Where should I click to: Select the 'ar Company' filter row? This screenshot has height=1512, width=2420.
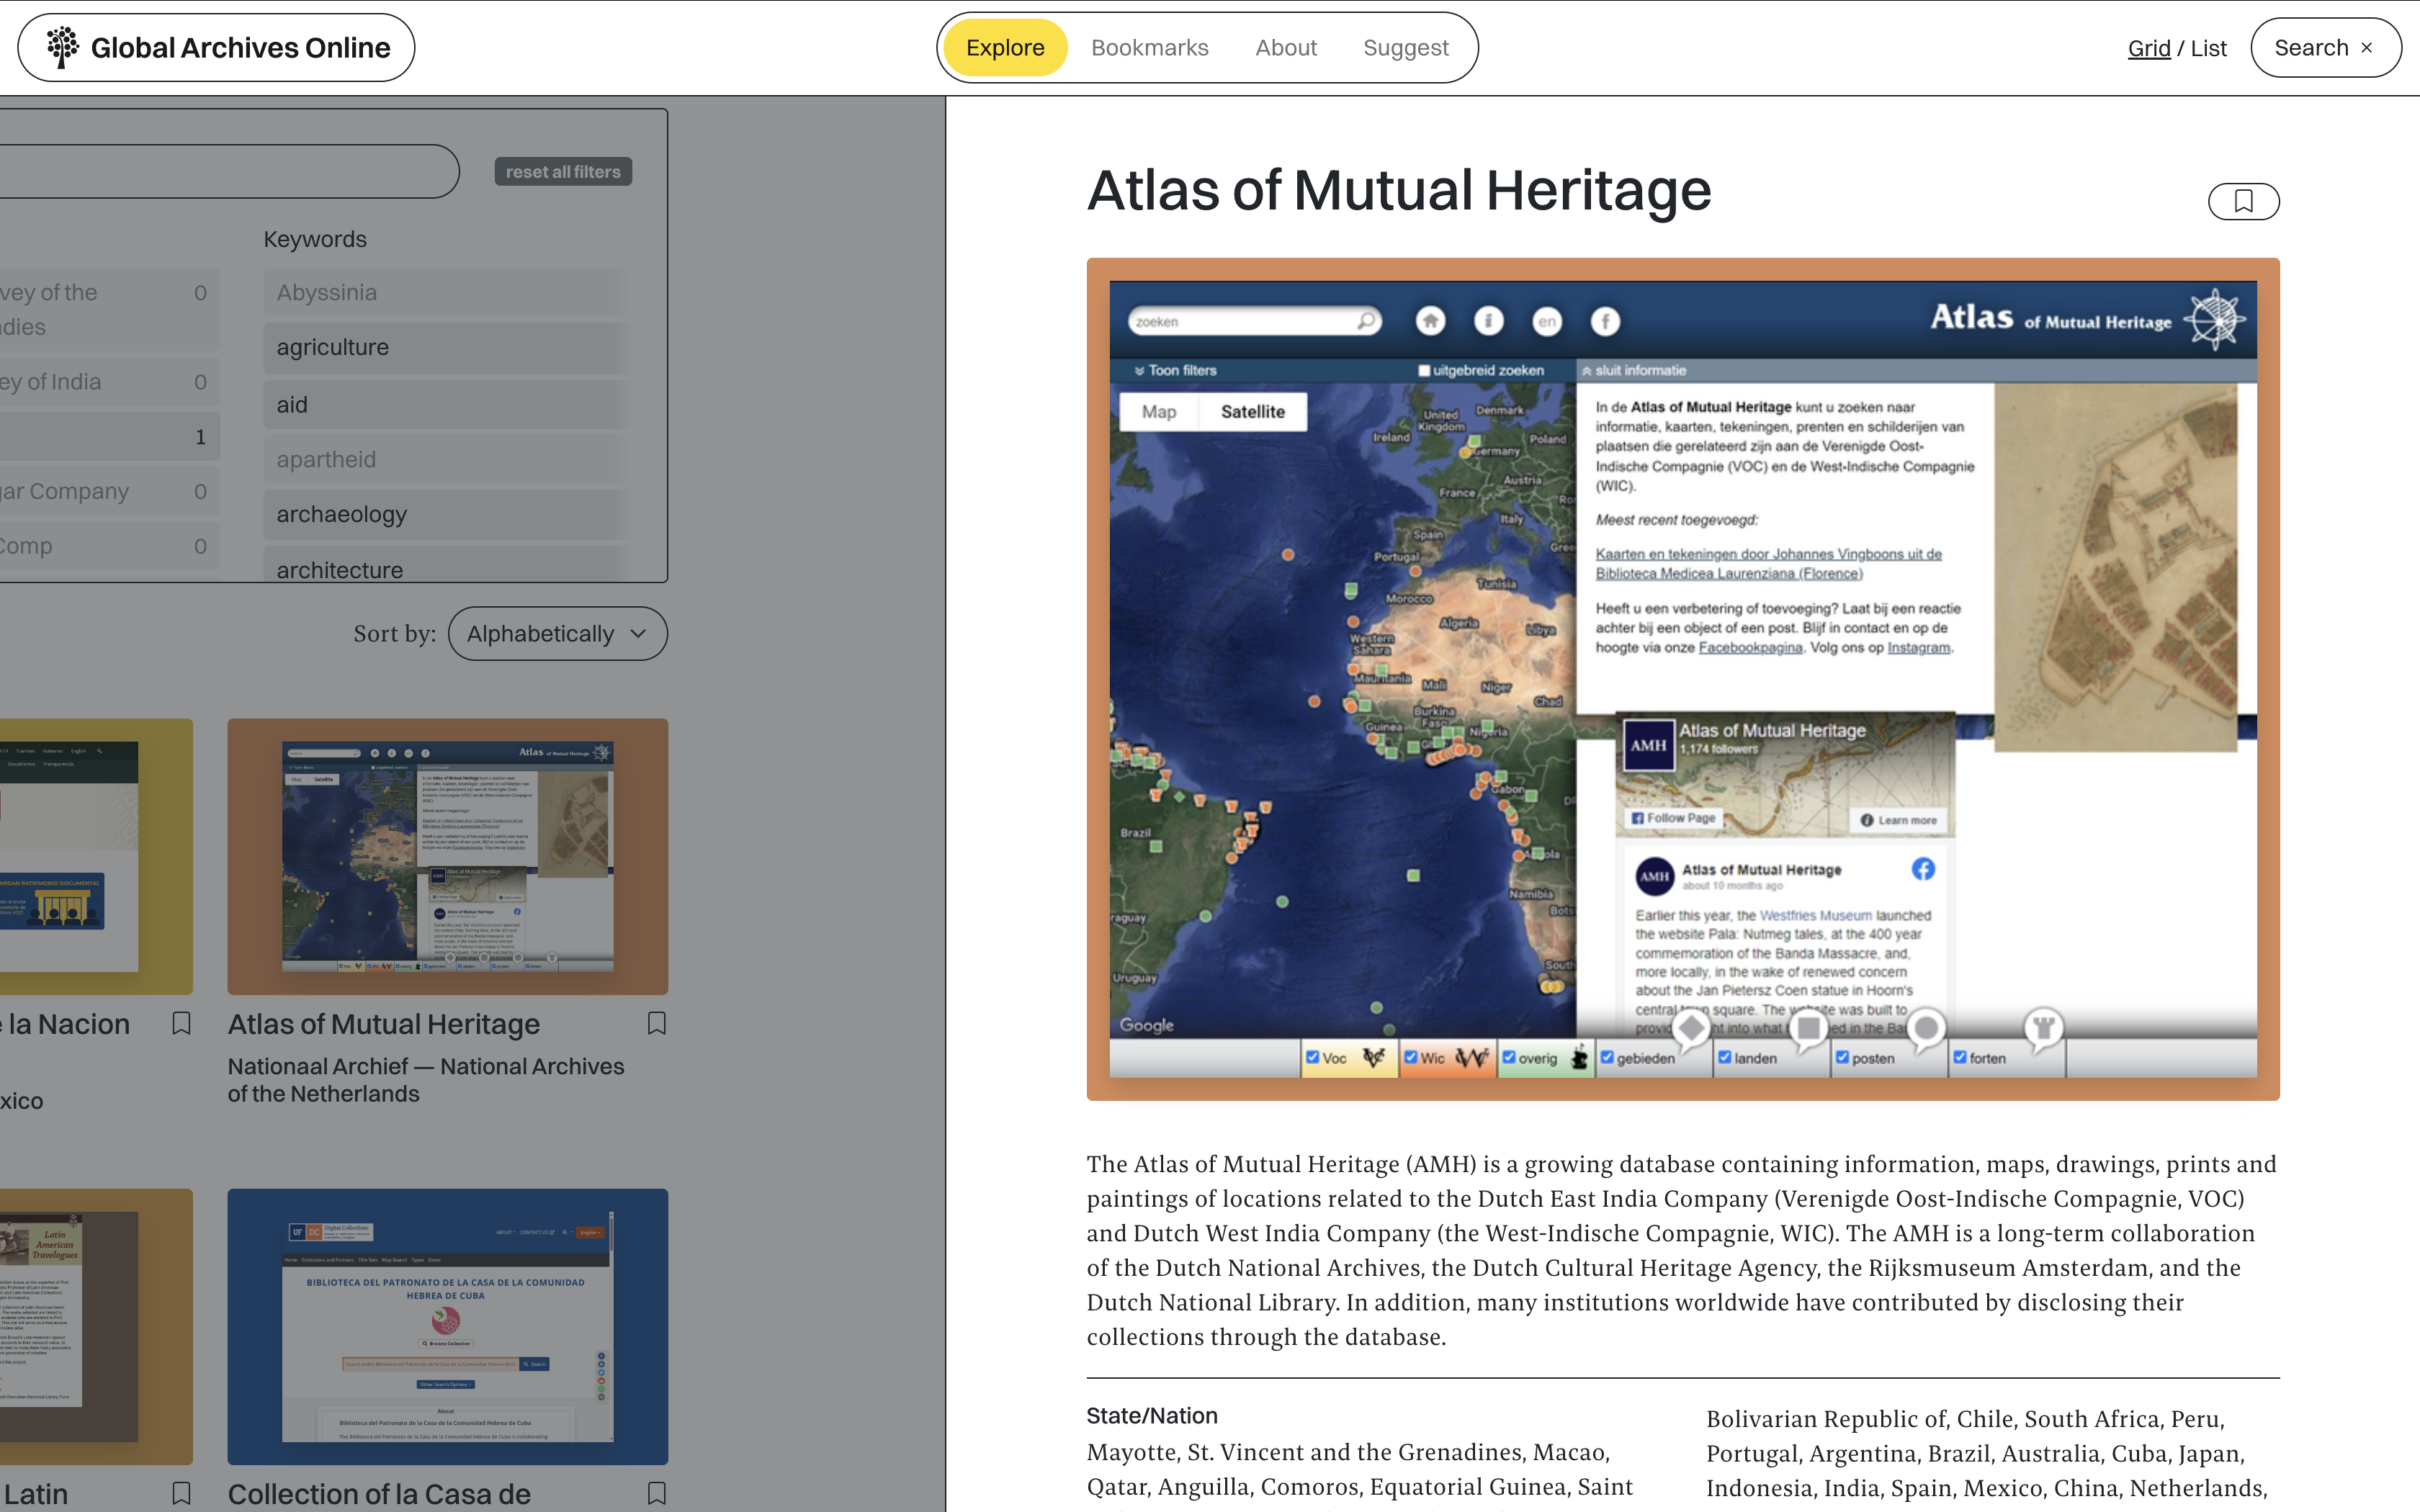coord(110,491)
